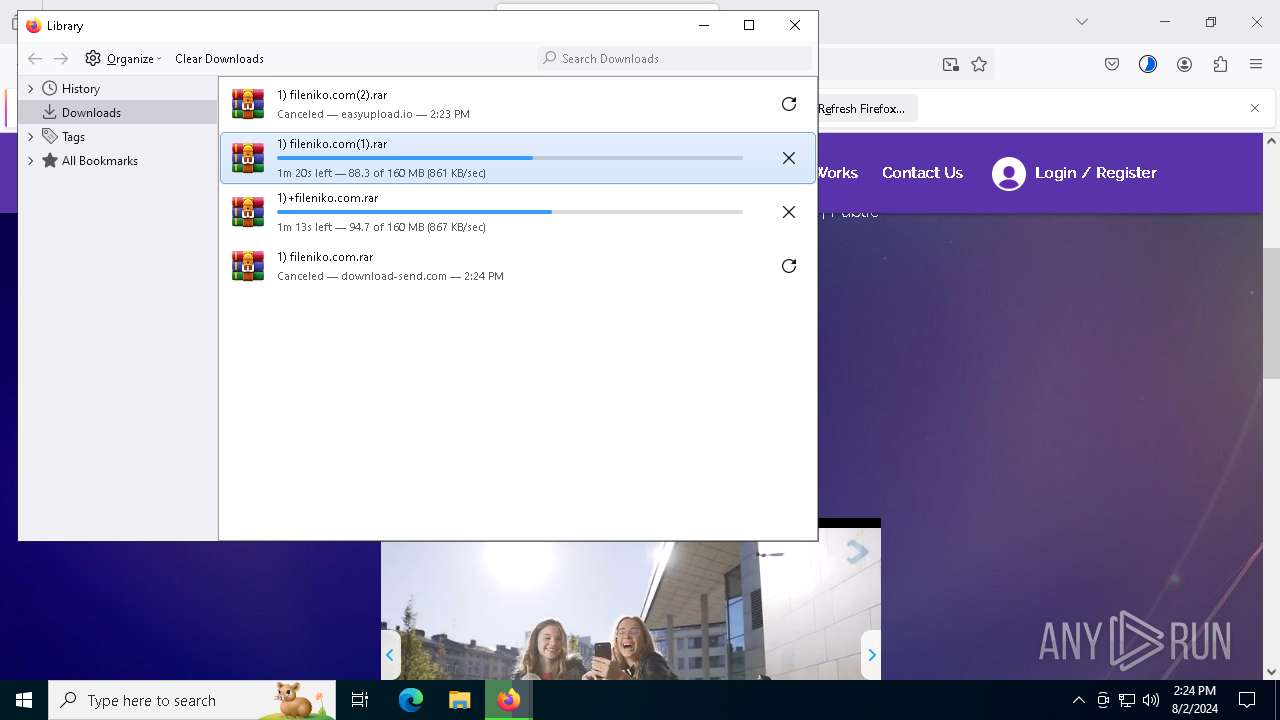This screenshot has height=720, width=1280.
Task: Focus the Search Downloads field
Action: (674, 59)
